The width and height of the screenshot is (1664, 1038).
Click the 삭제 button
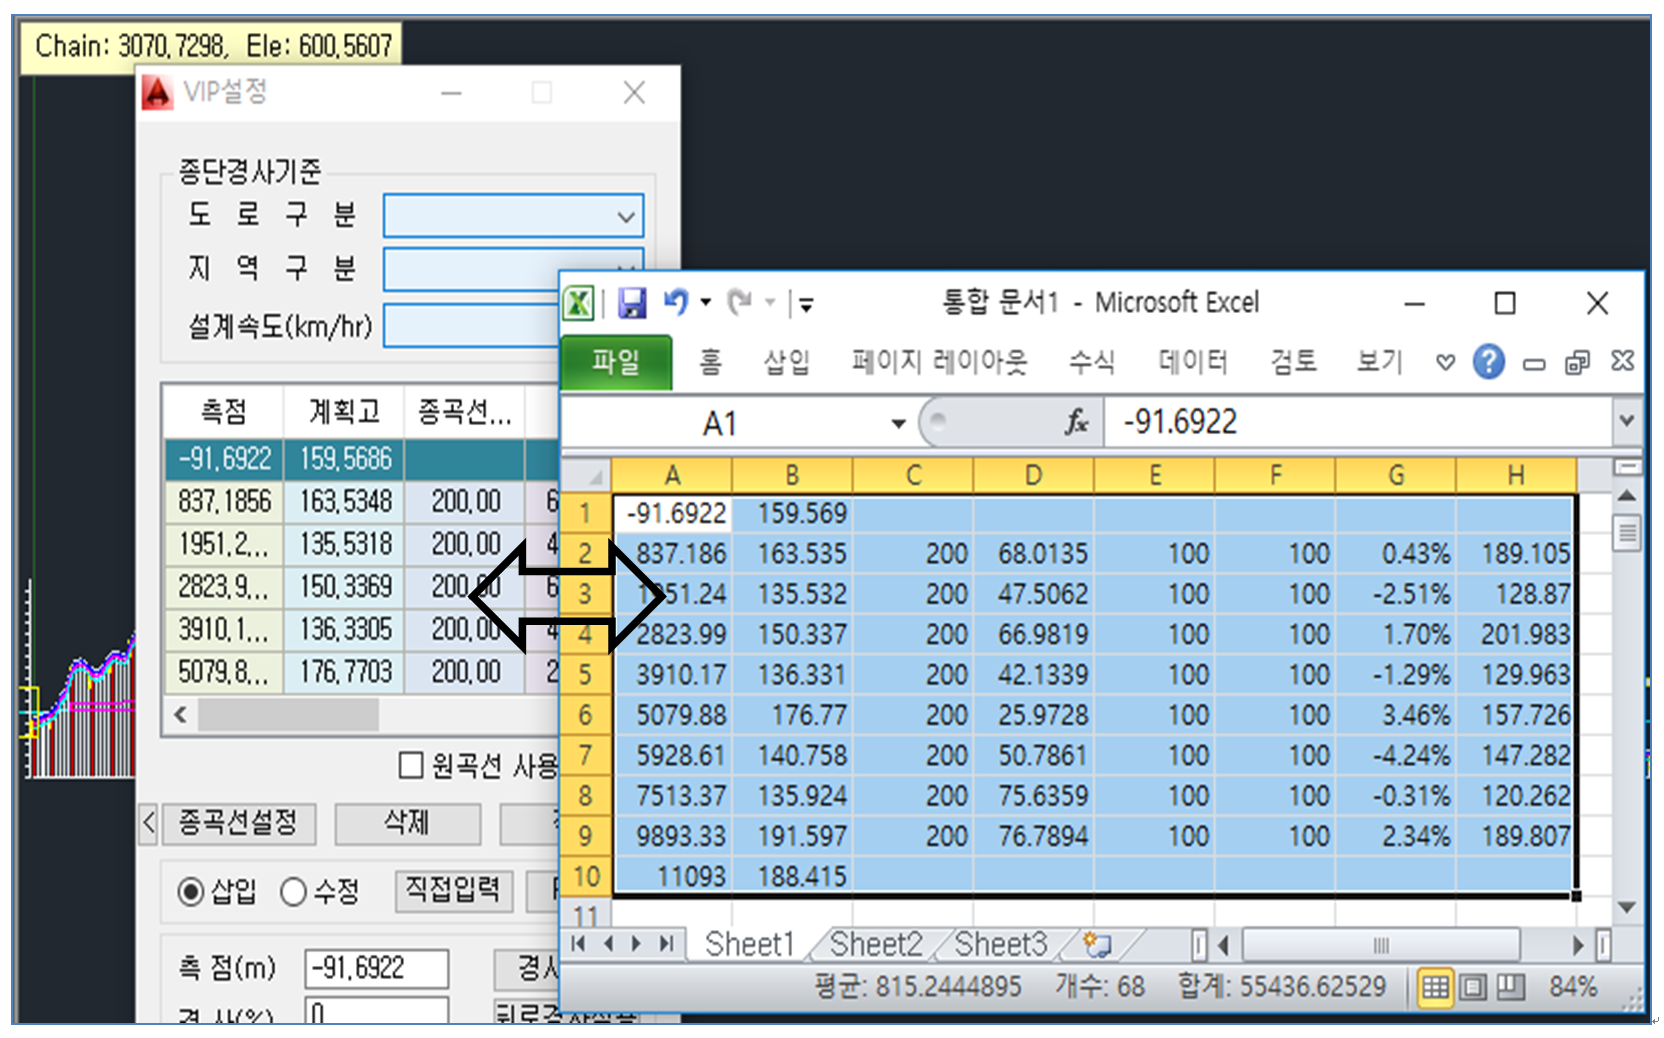pyautogui.click(x=406, y=823)
